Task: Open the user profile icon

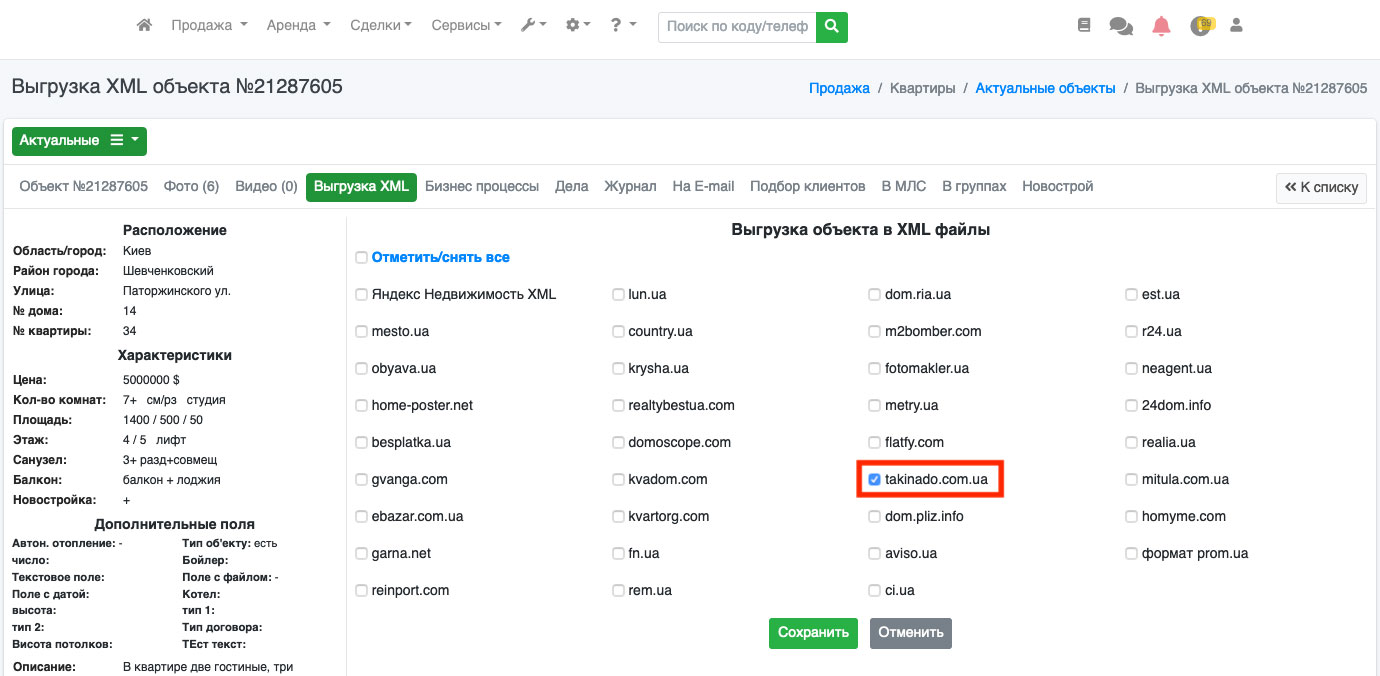Action: click(1236, 26)
